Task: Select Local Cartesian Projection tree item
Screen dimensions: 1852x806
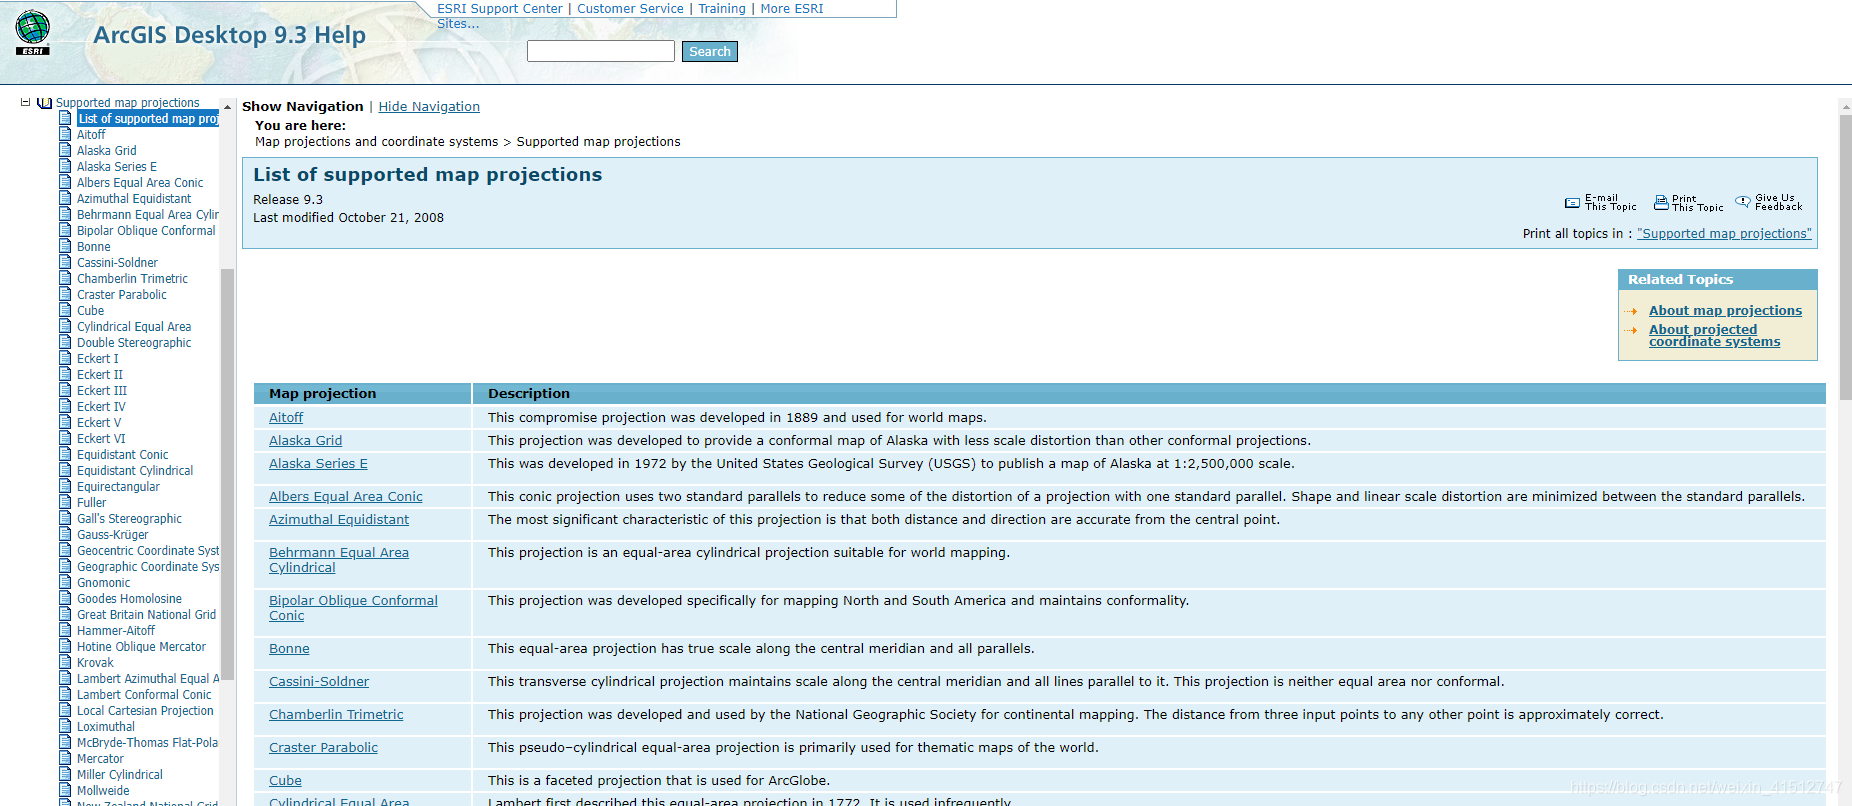Action: pos(145,710)
